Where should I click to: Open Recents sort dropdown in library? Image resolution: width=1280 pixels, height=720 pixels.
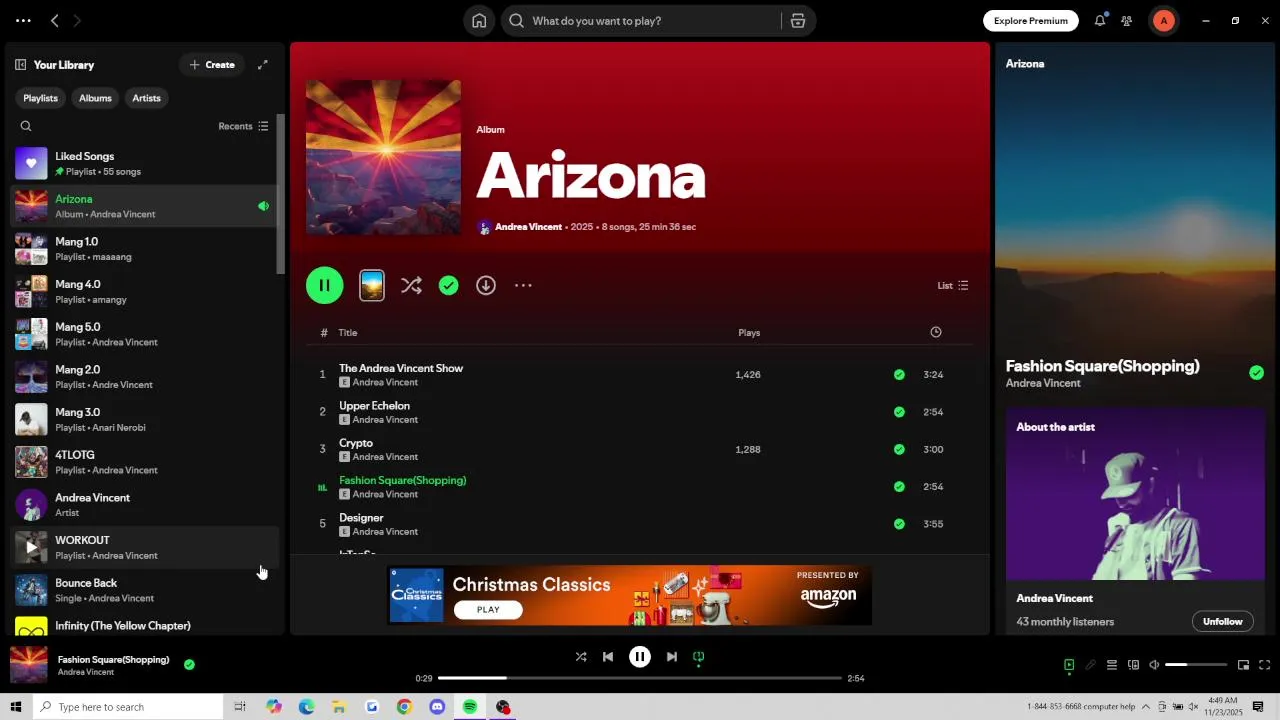pos(243,126)
